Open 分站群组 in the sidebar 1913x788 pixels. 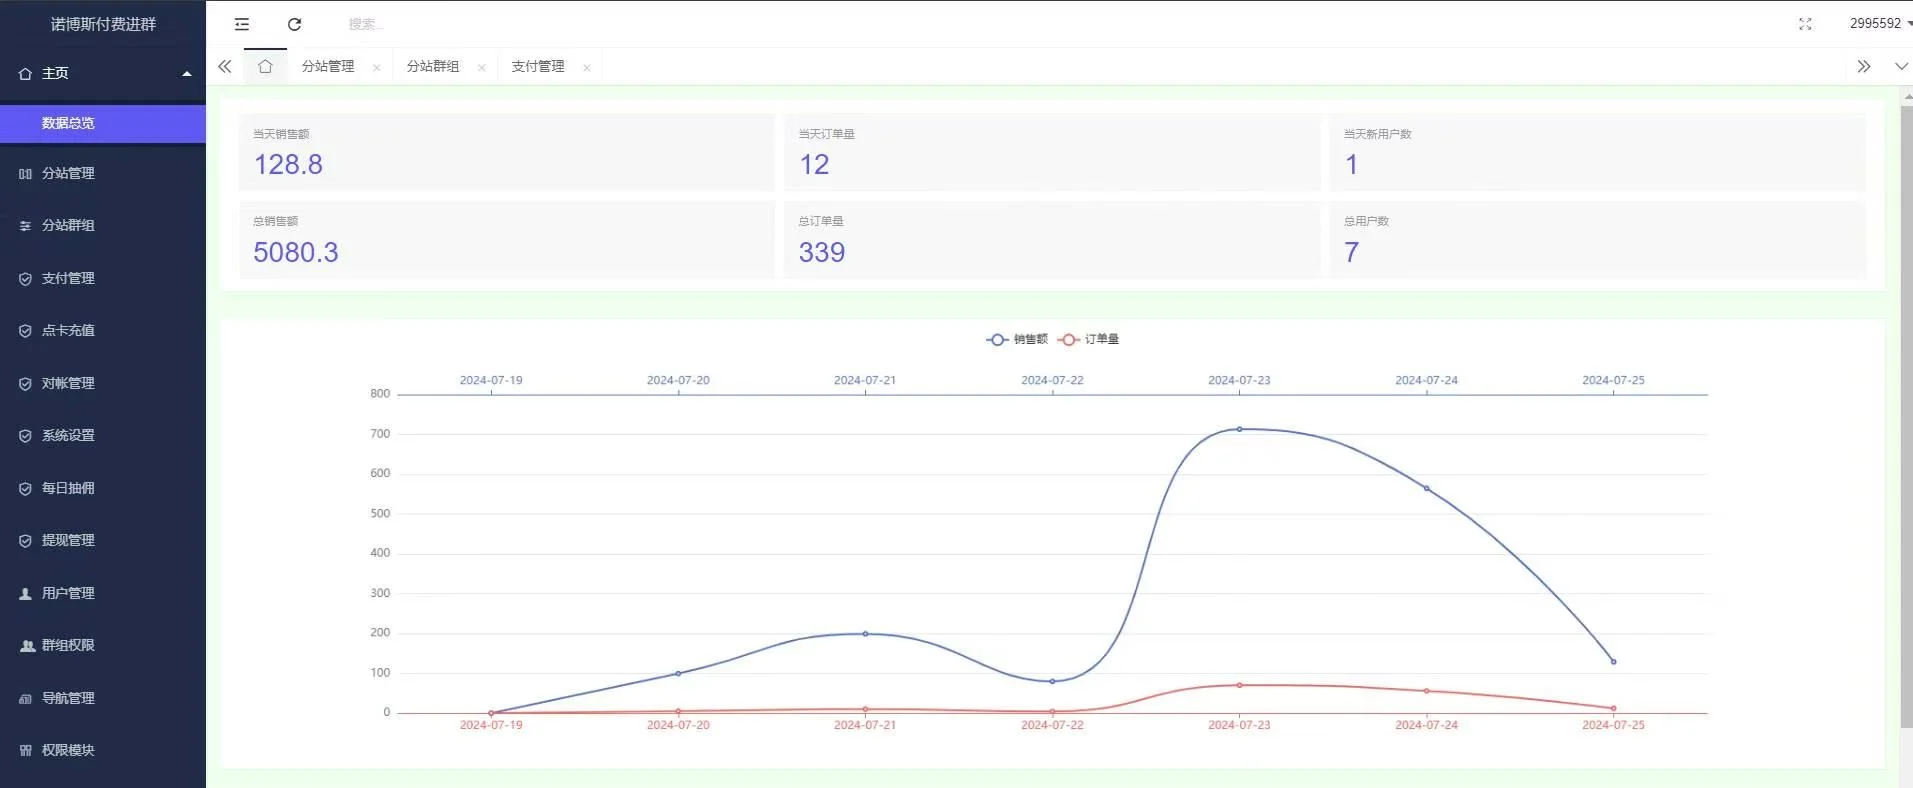[x=103, y=225]
